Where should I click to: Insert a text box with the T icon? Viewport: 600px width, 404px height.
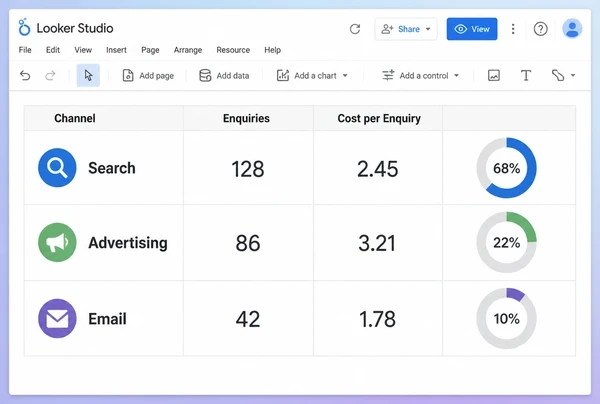[526, 75]
